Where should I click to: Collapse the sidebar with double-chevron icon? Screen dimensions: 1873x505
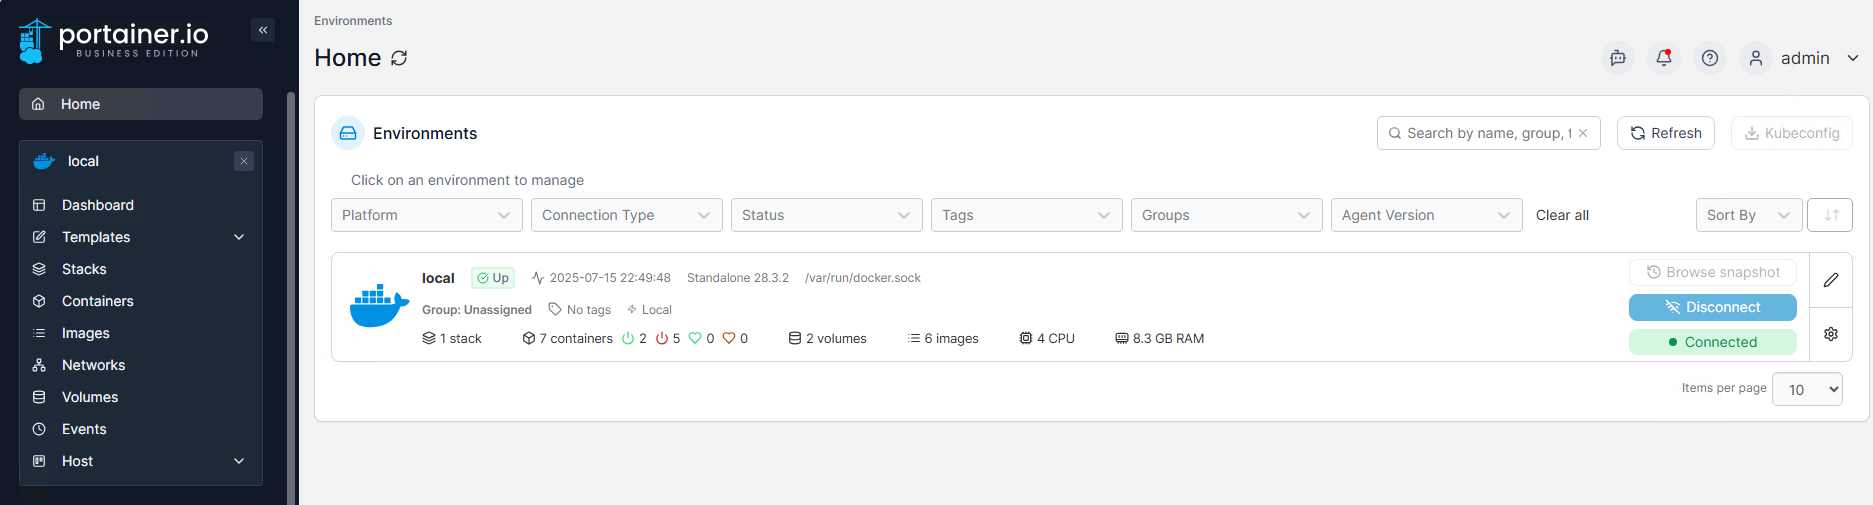click(263, 30)
